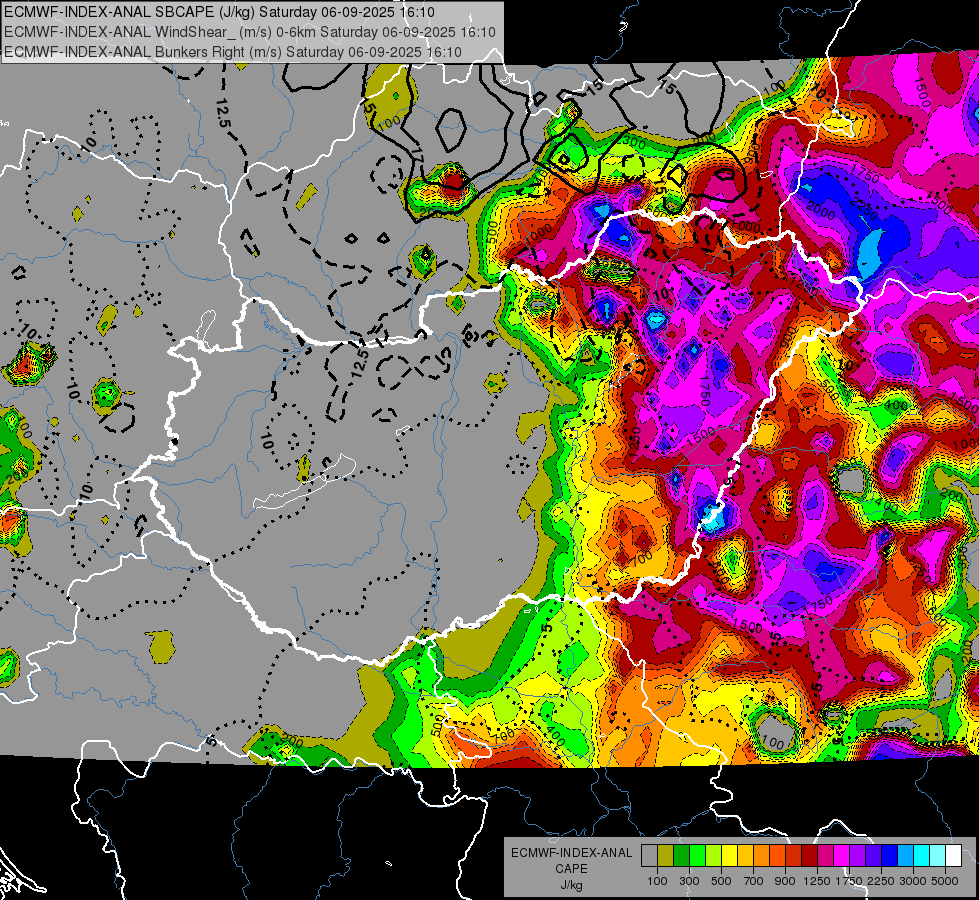
Task: Pick the yellow-green swatch in the color scale
Action: pos(713,856)
